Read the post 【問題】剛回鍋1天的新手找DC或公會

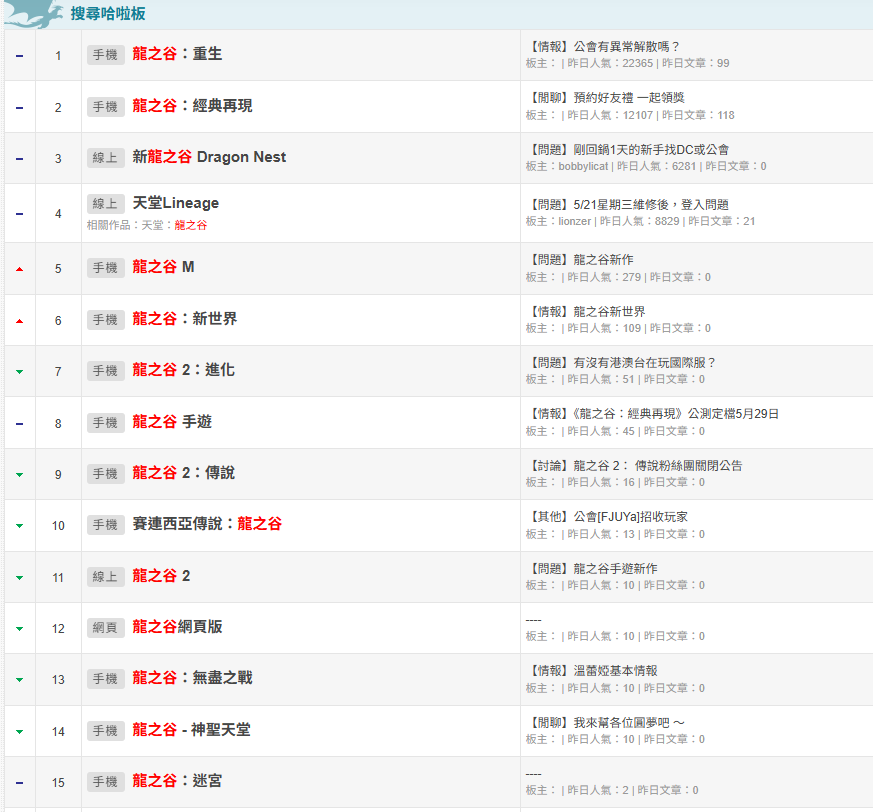coord(627,149)
